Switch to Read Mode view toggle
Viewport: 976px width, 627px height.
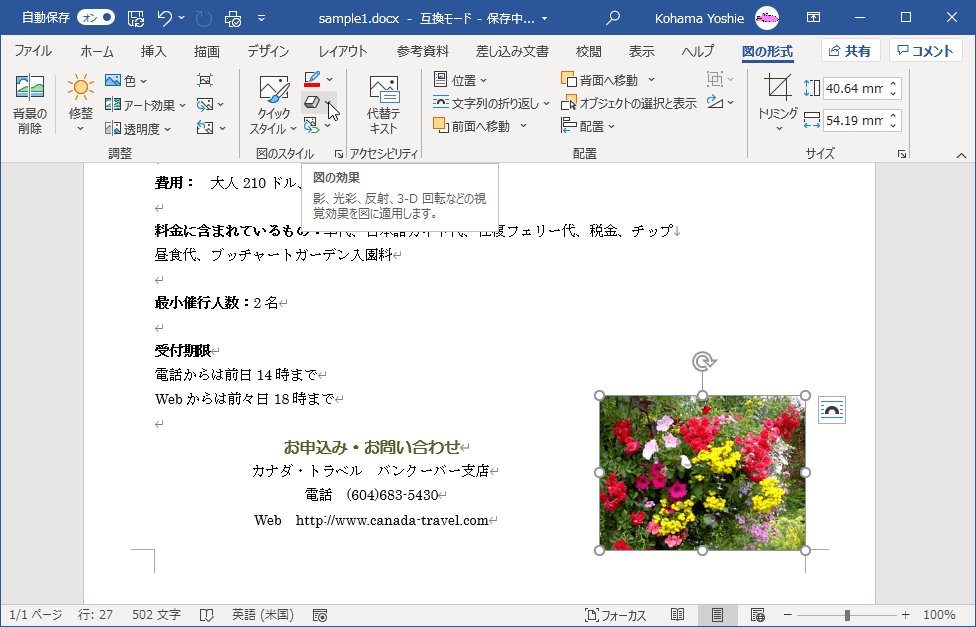[x=677, y=615]
